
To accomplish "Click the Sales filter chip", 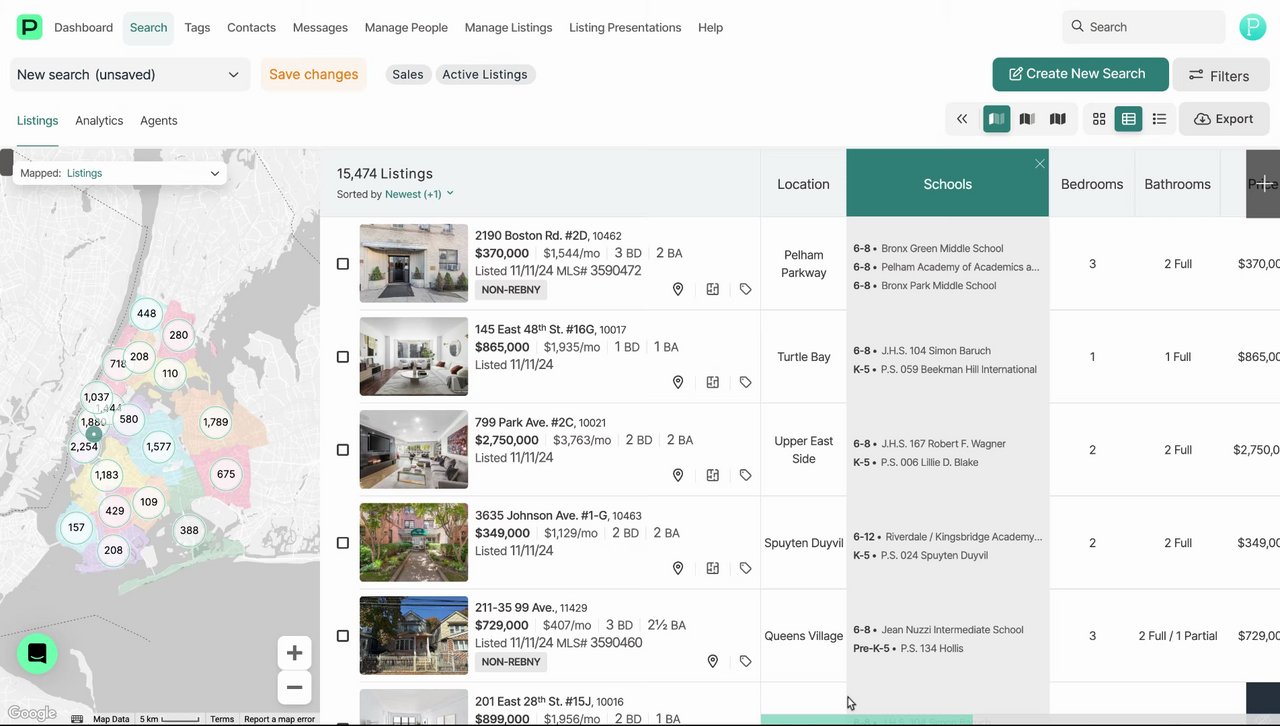I will coord(407,74).
